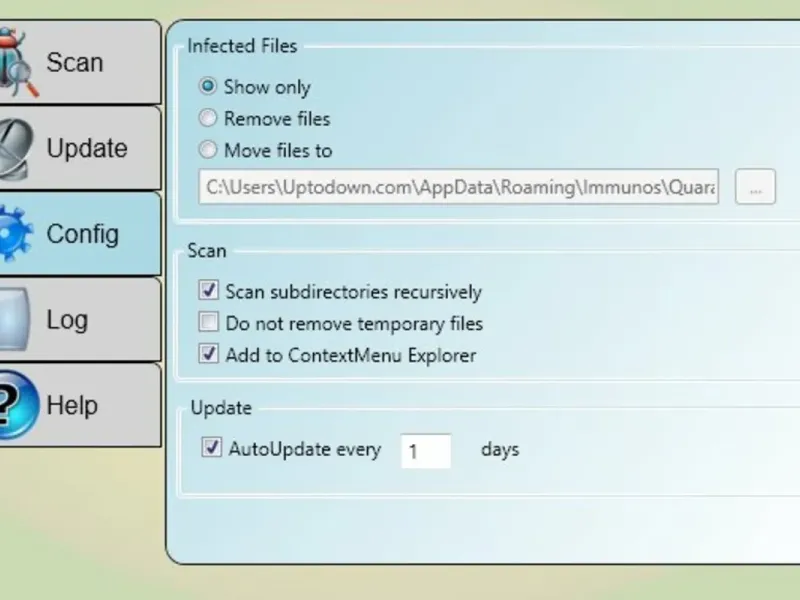Click the Infected Files group heading
This screenshot has height=600, width=800.
point(242,46)
